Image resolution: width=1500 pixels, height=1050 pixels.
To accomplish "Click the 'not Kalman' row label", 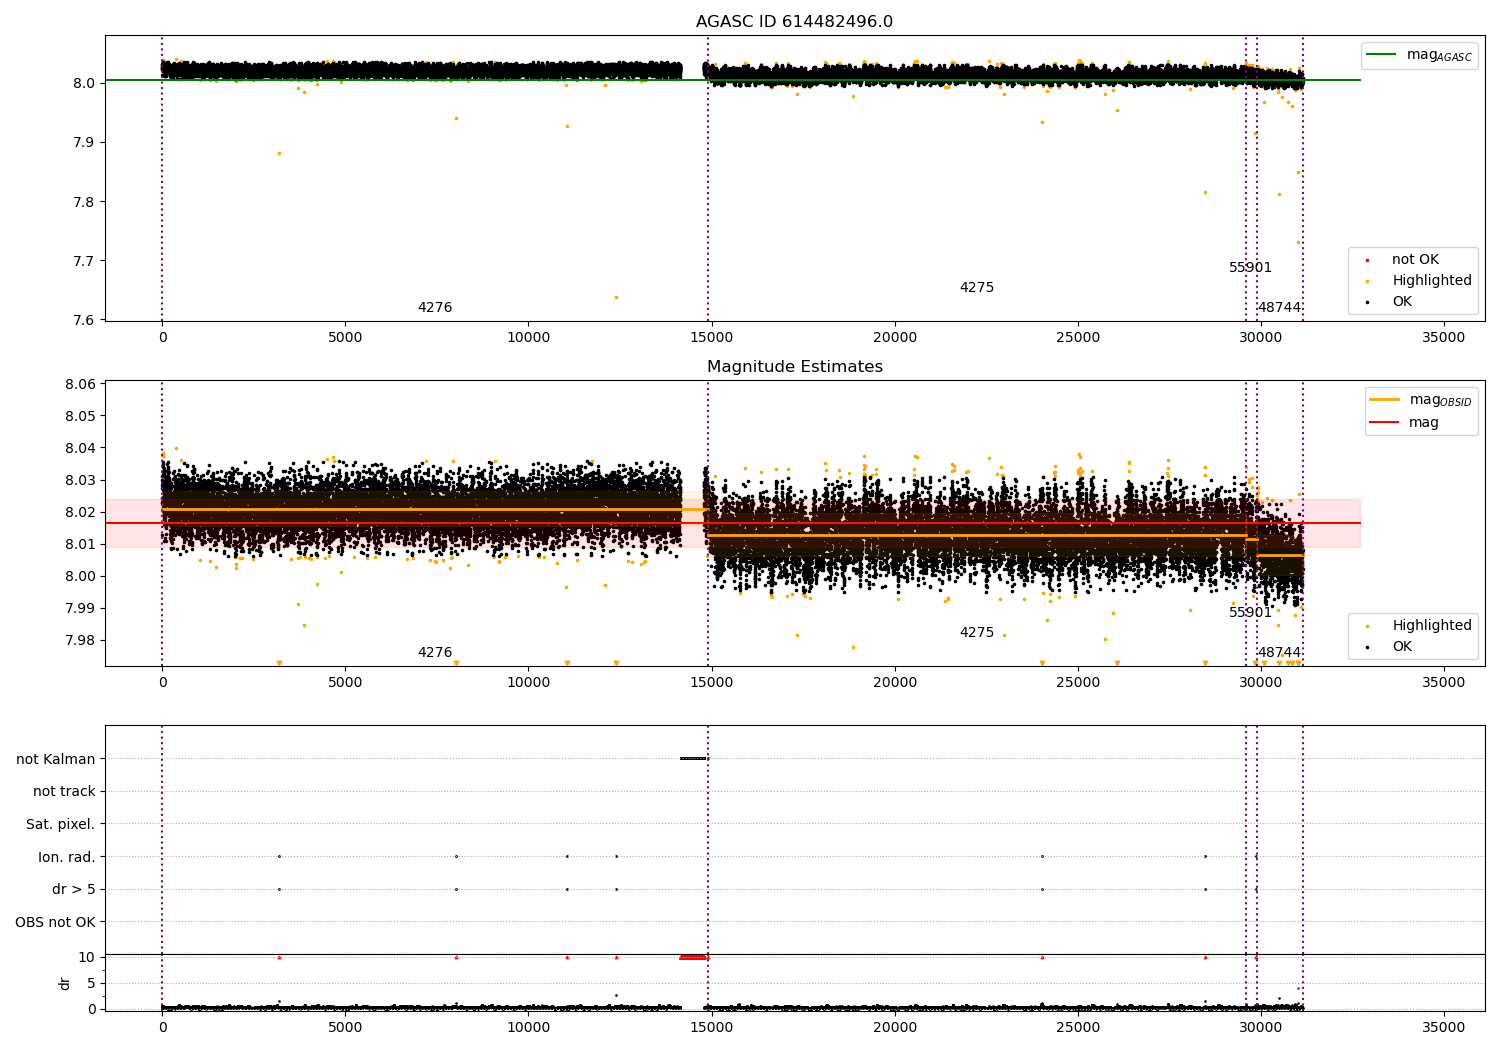I will [56, 759].
